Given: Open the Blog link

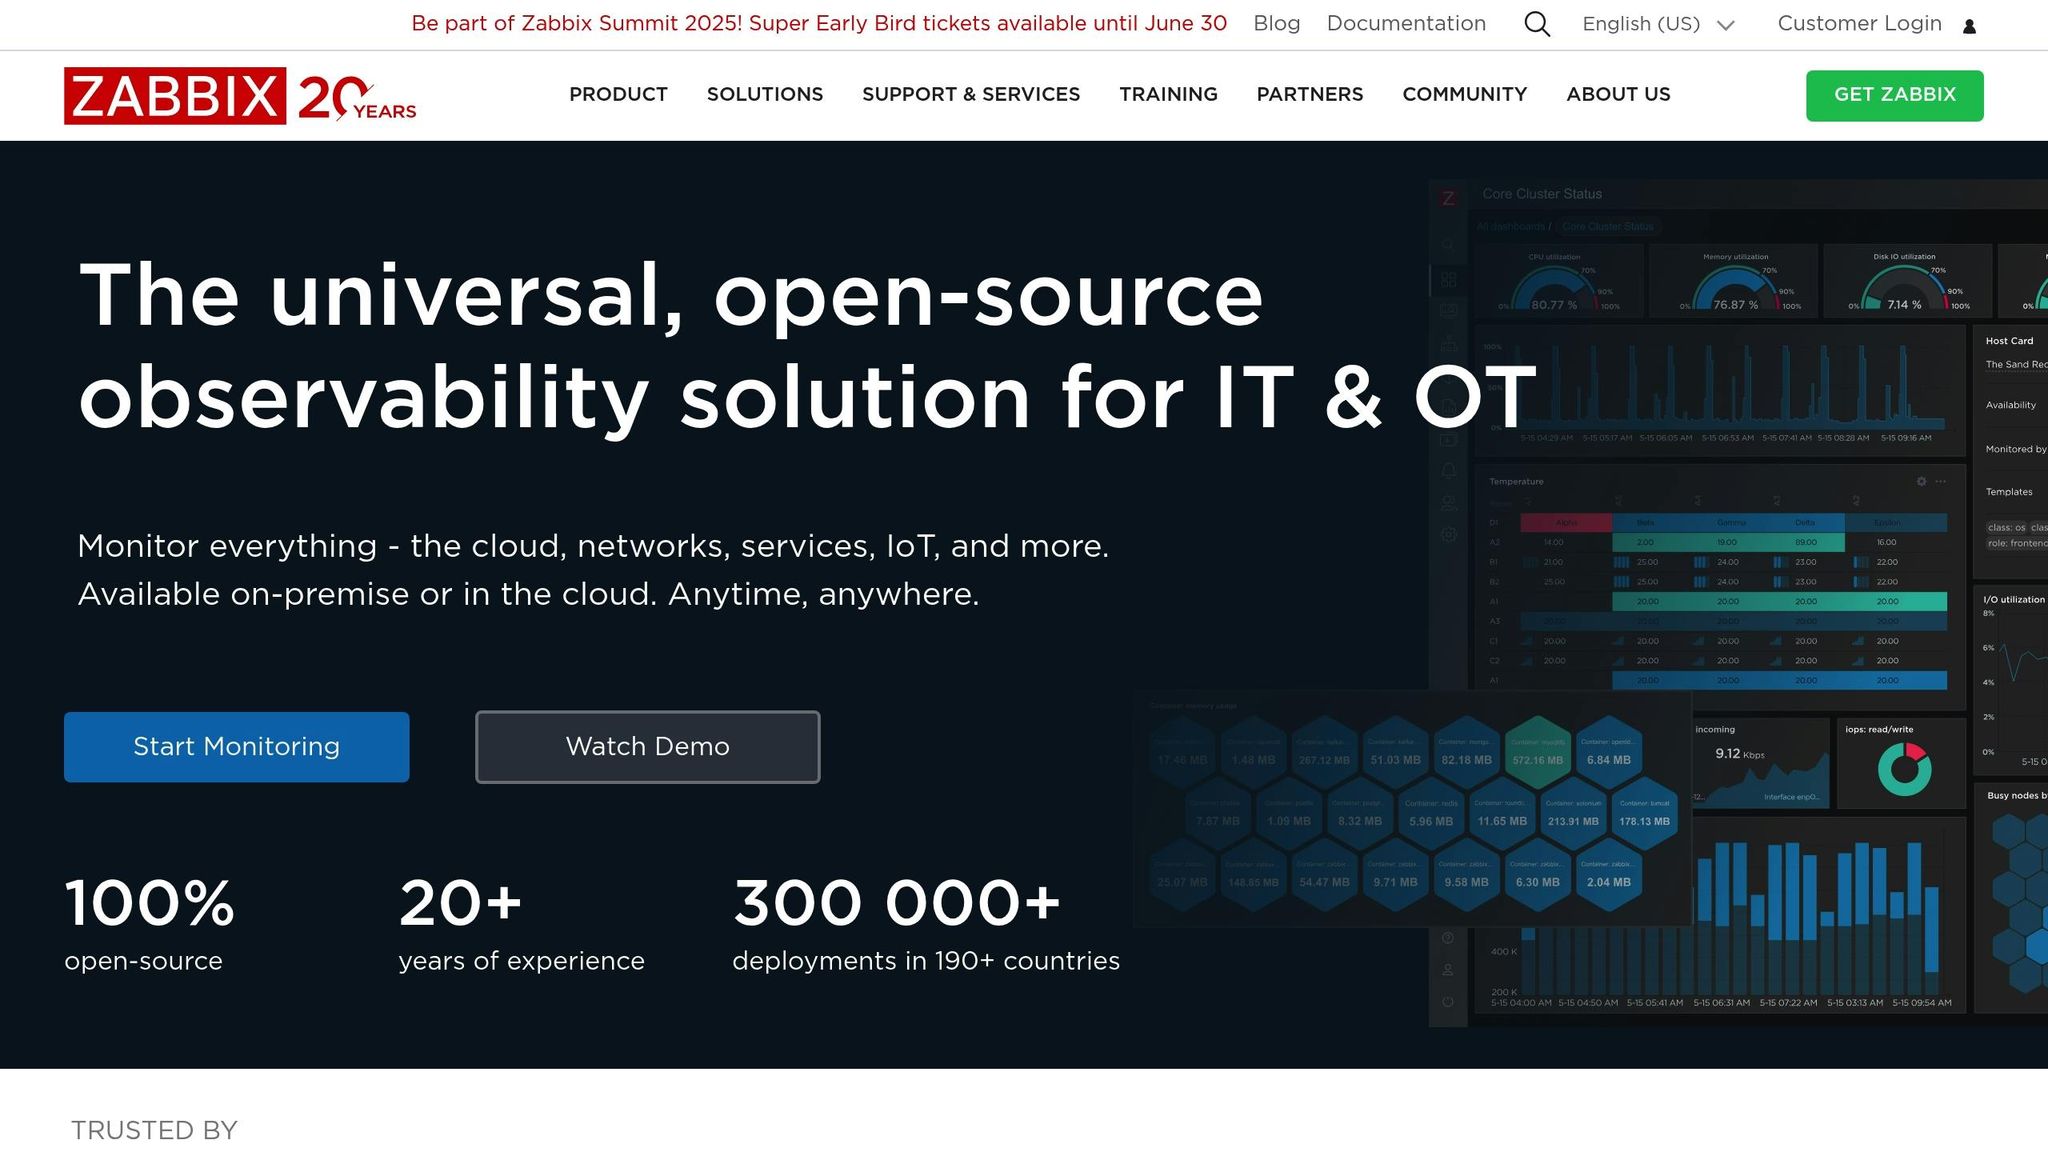Looking at the screenshot, I should coord(1277,24).
